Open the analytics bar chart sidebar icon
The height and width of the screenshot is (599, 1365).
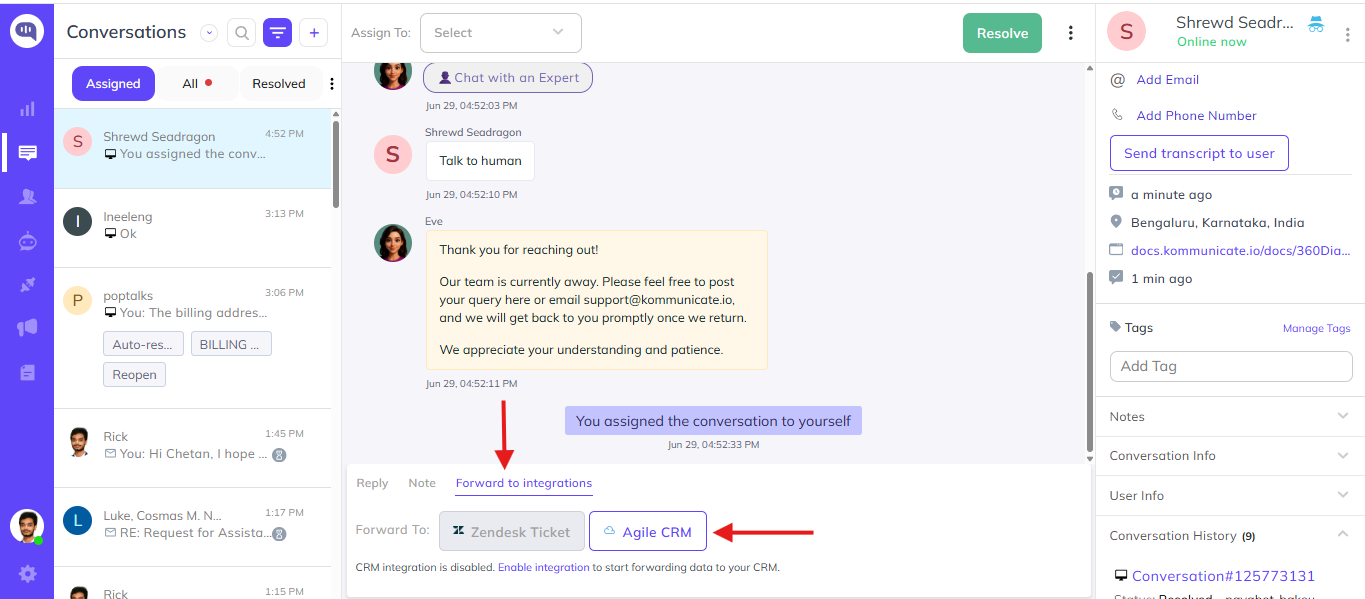coord(27,108)
